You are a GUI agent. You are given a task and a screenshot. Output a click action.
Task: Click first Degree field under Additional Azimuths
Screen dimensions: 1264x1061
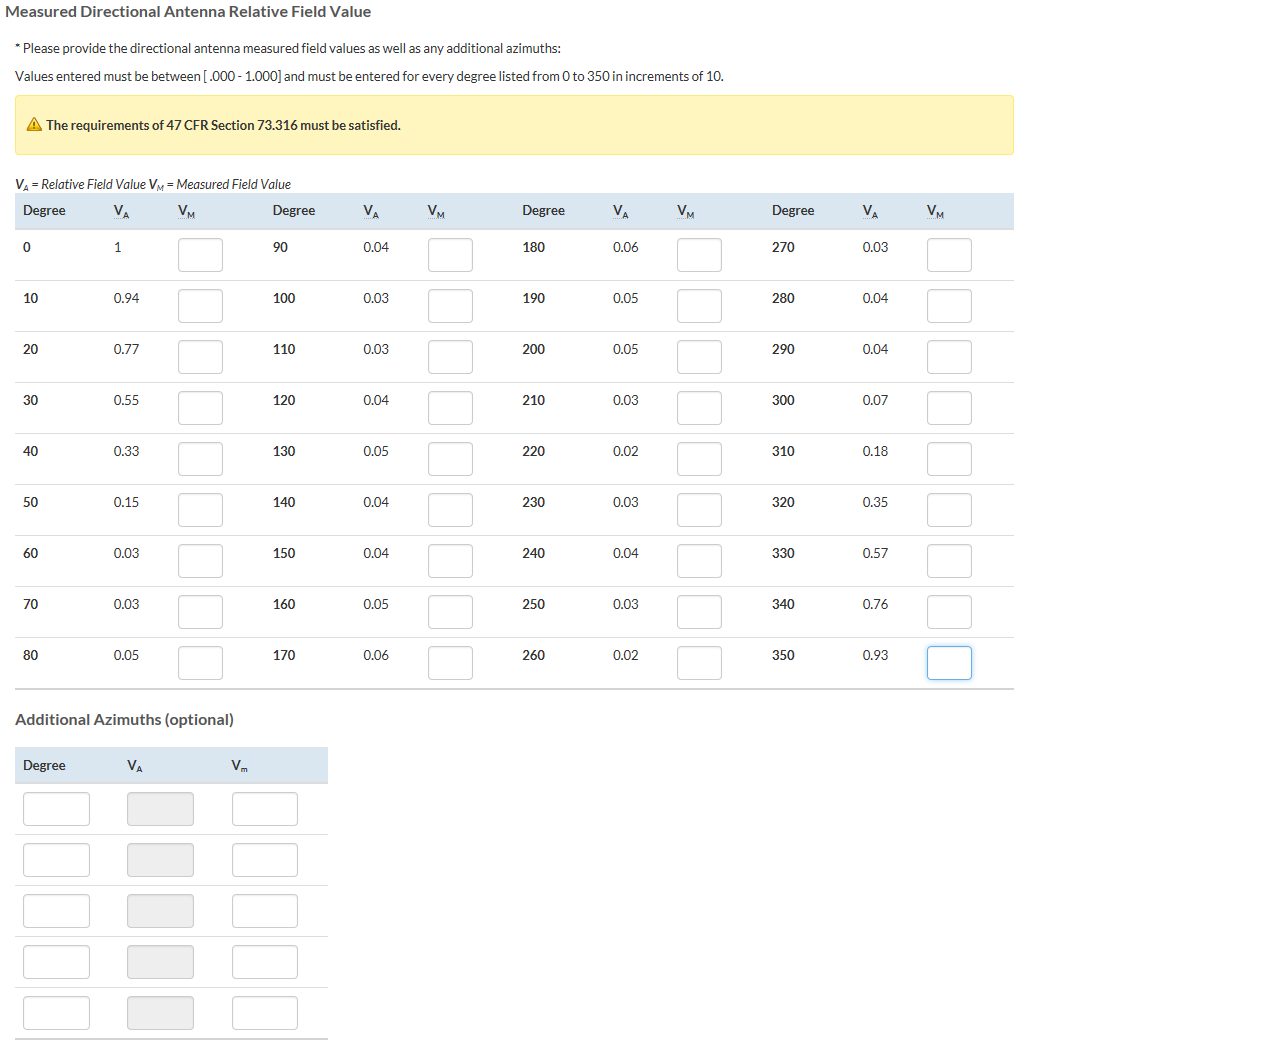coord(56,809)
